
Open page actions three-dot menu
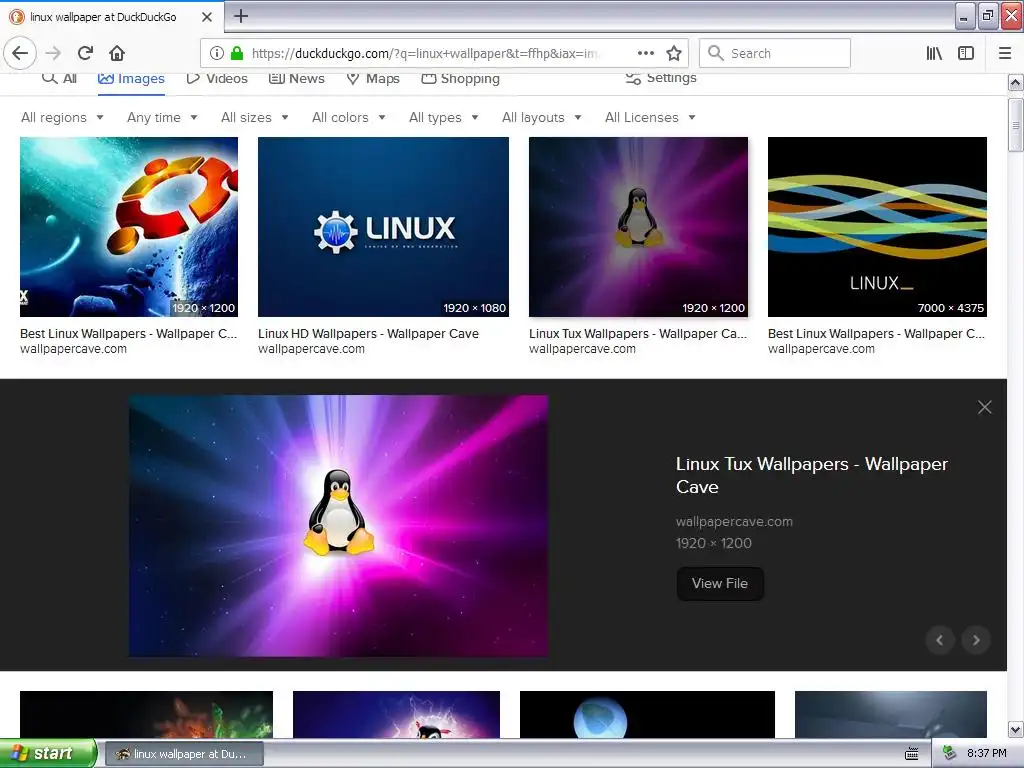pos(645,53)
